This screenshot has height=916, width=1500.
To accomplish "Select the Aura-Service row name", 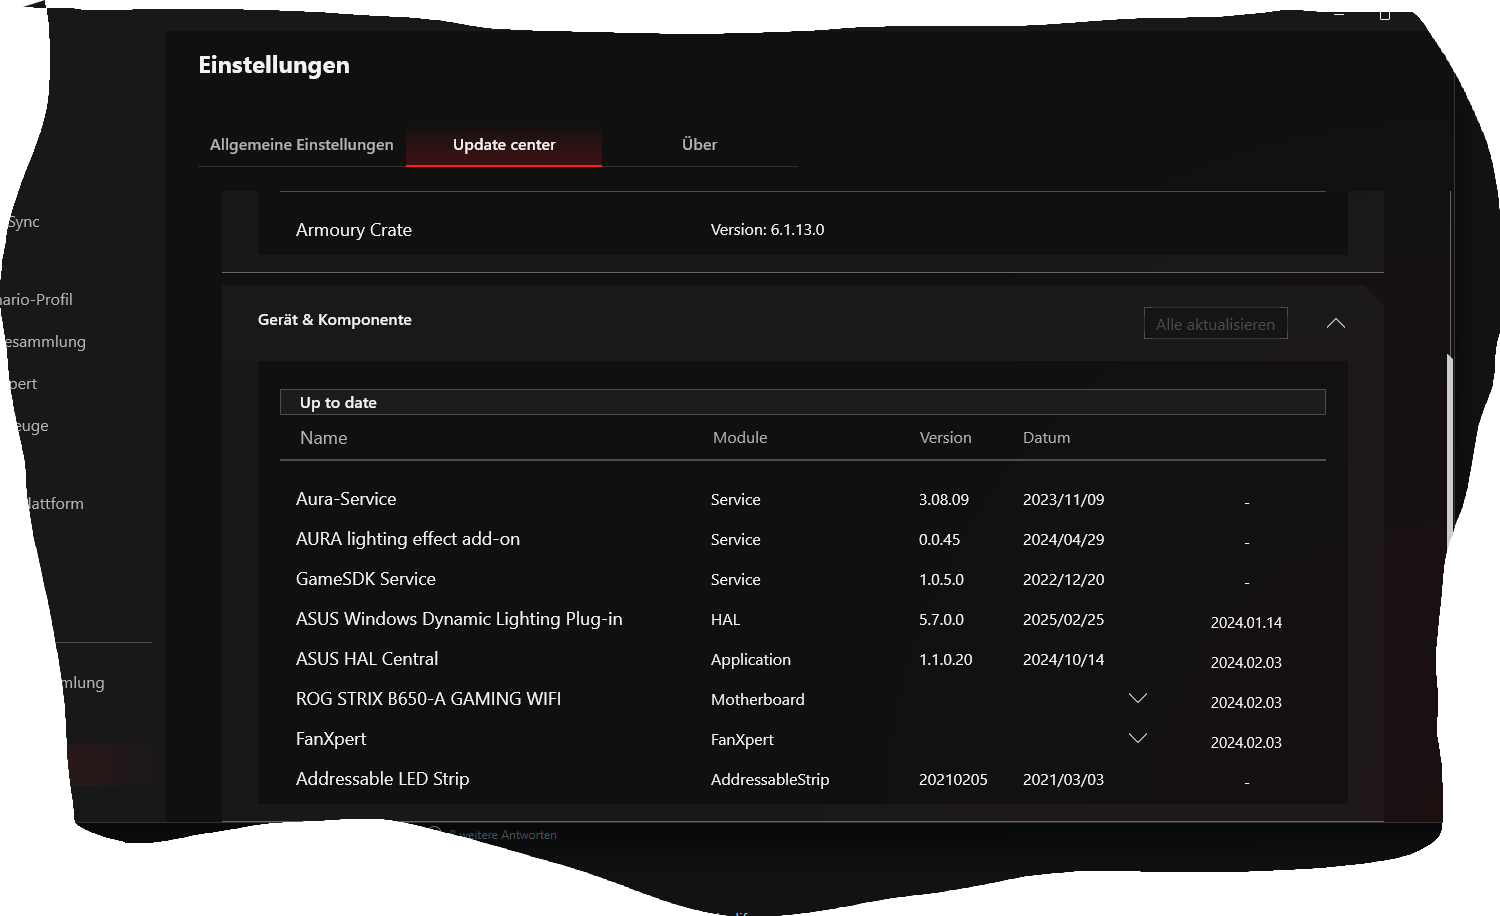I will [346, 499].
